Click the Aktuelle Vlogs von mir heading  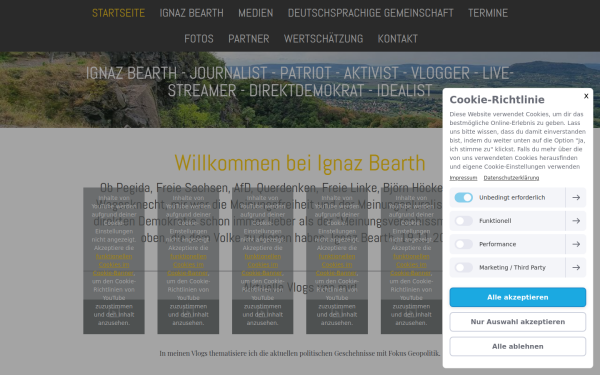click(300, 287)
